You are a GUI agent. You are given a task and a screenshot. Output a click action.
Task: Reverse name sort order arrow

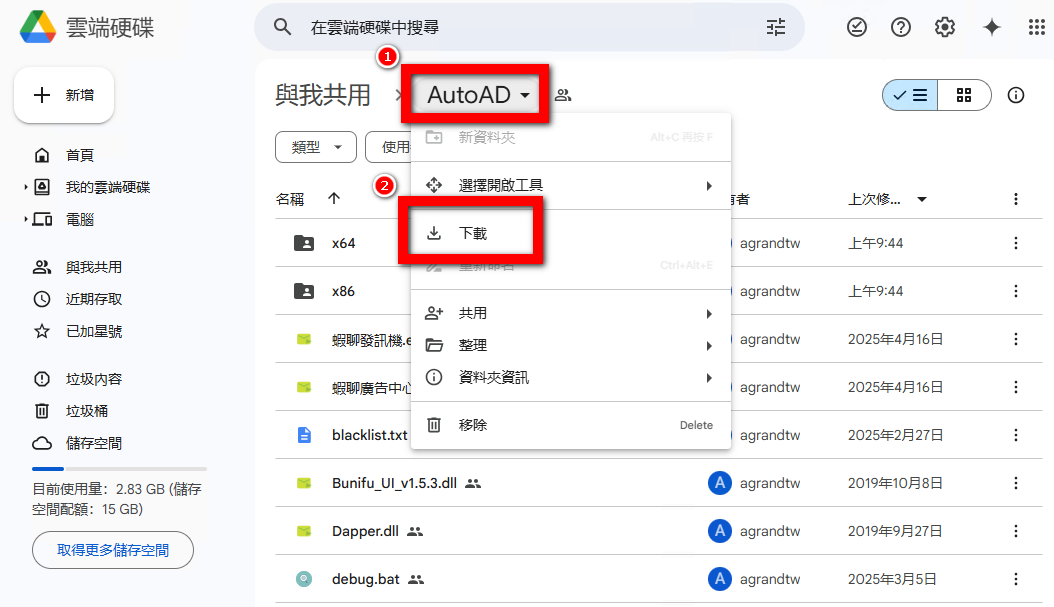point(334,198)
